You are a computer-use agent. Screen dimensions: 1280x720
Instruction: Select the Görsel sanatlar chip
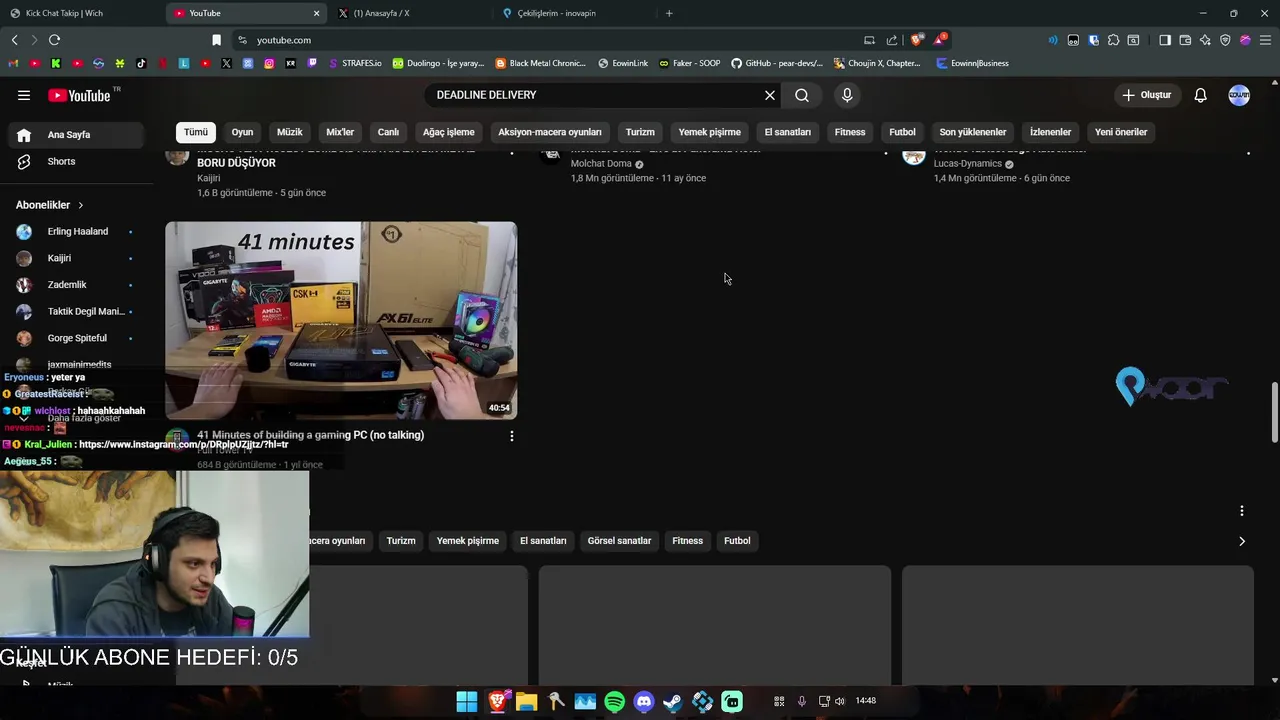click(x=619, y=541)
